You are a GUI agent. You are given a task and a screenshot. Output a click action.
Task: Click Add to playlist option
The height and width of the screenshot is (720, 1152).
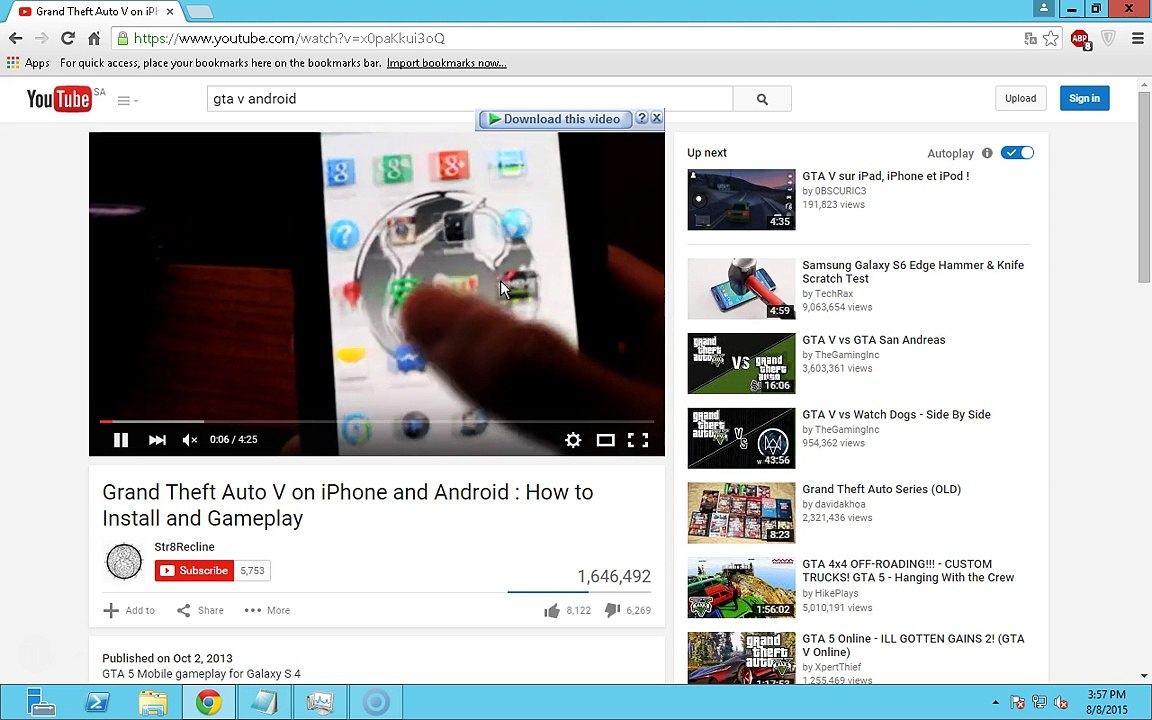pyautogui.click(x=129, y=610)
